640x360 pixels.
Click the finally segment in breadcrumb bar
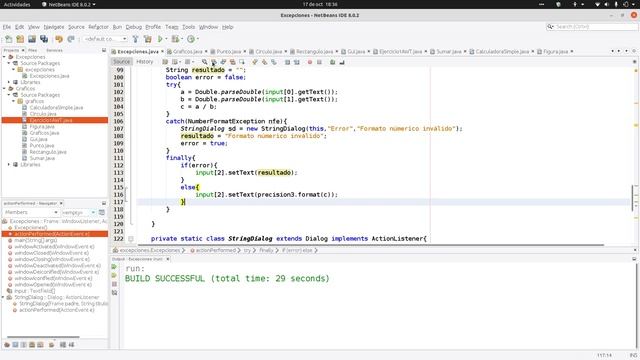click(x=266, y=250)
